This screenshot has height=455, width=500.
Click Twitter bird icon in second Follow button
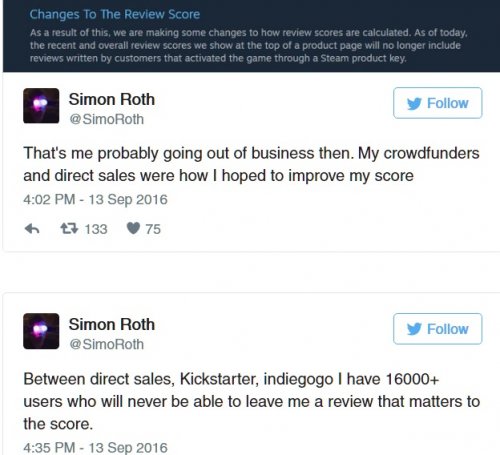tap(414, 329)
